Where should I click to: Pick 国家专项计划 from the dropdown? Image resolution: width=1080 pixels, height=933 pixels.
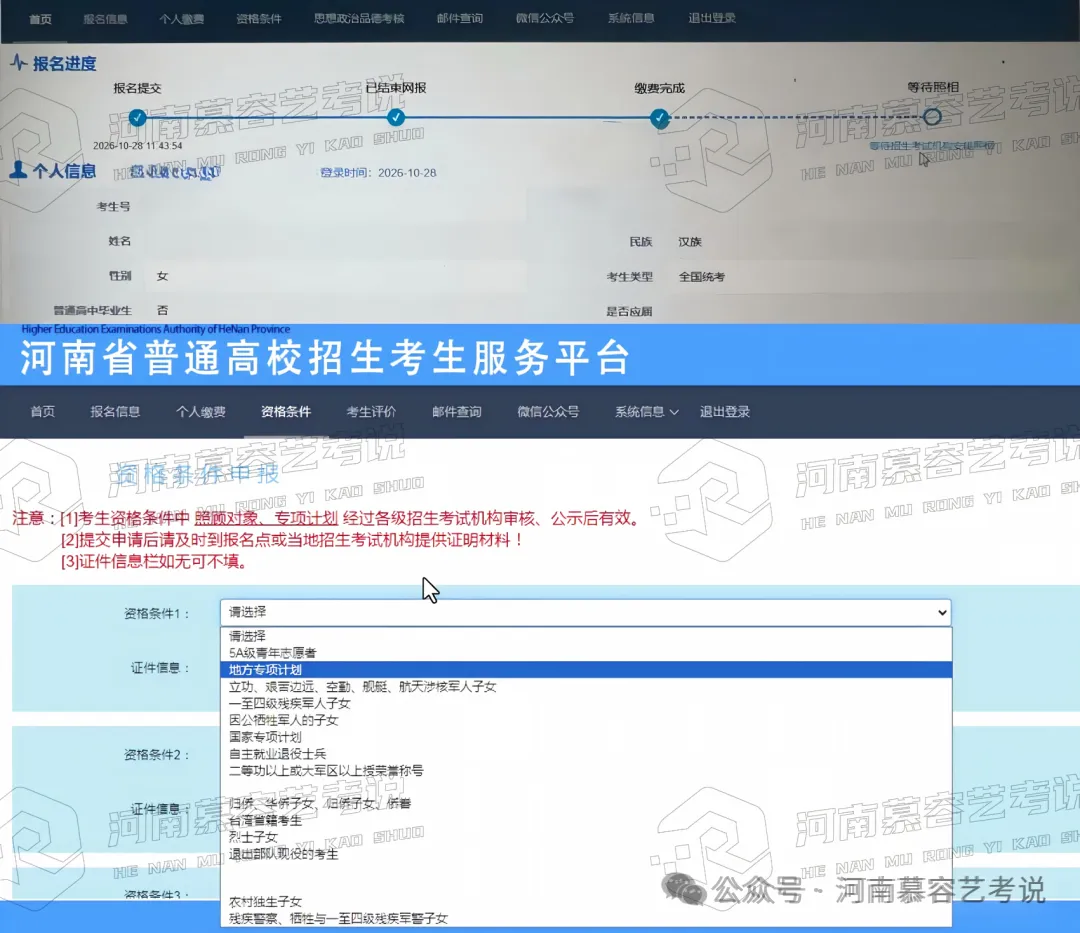pyautogui.click(x=586, y=737)
